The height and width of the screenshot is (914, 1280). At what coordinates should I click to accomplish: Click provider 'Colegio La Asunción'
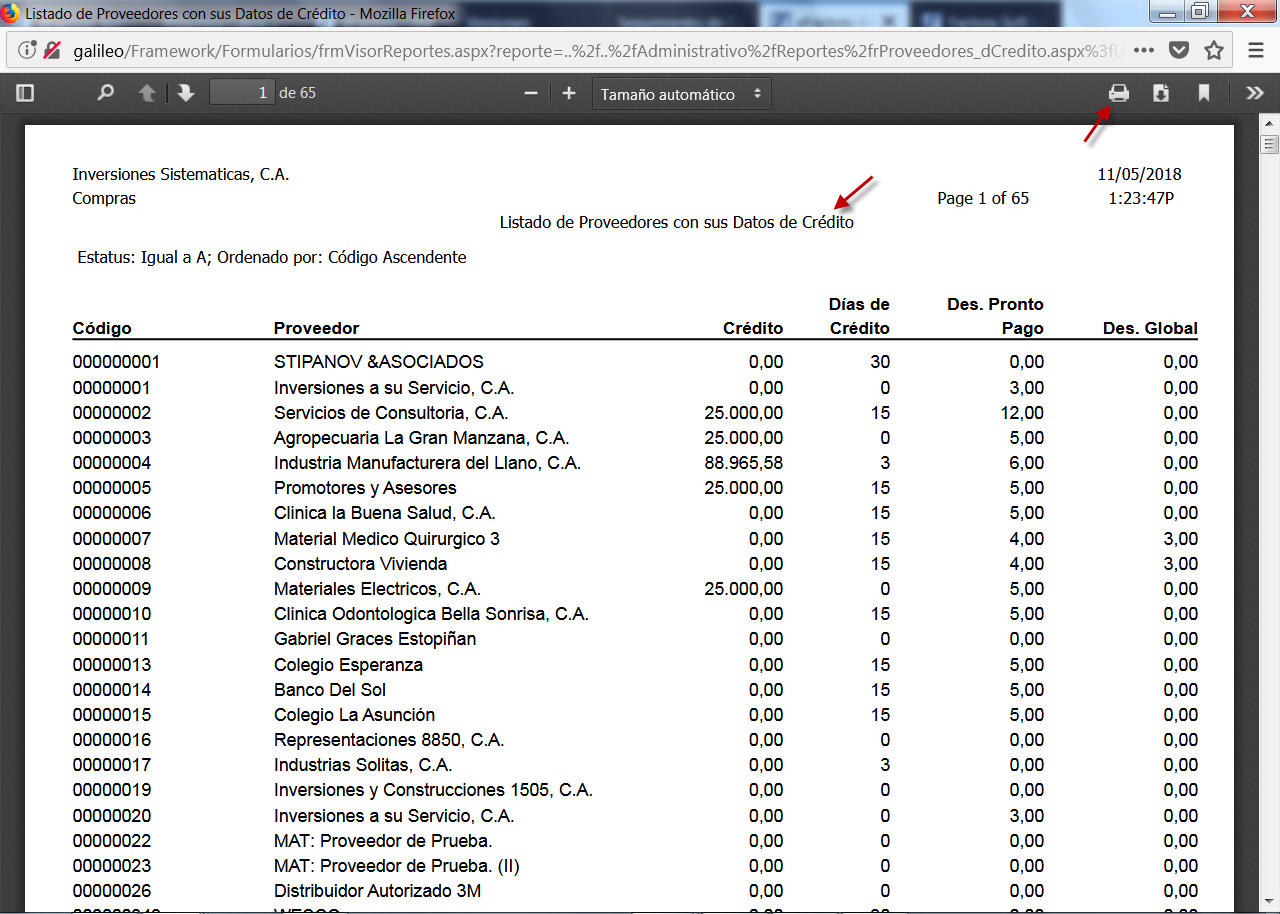pyautogui.click(x=355, y=715)
